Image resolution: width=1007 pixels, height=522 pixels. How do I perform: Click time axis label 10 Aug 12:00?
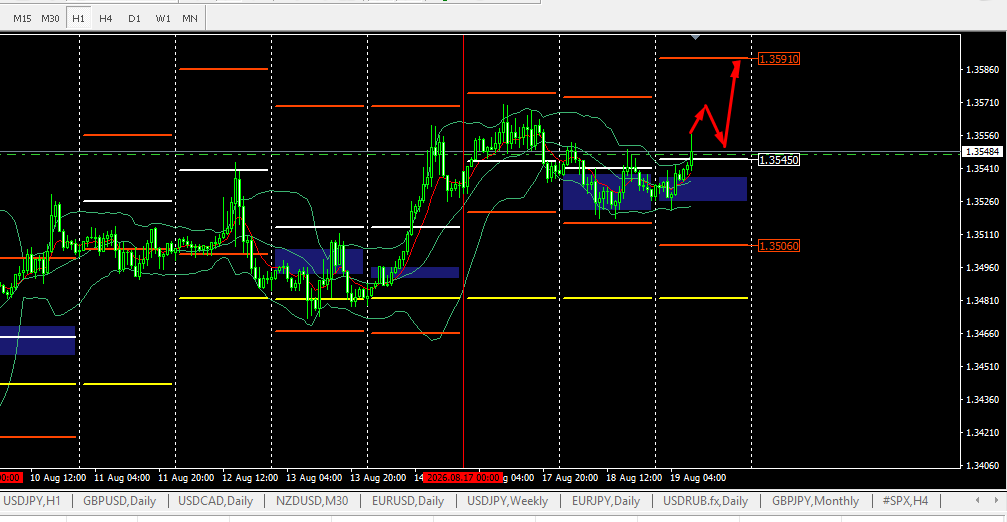[x=58, y=478]
